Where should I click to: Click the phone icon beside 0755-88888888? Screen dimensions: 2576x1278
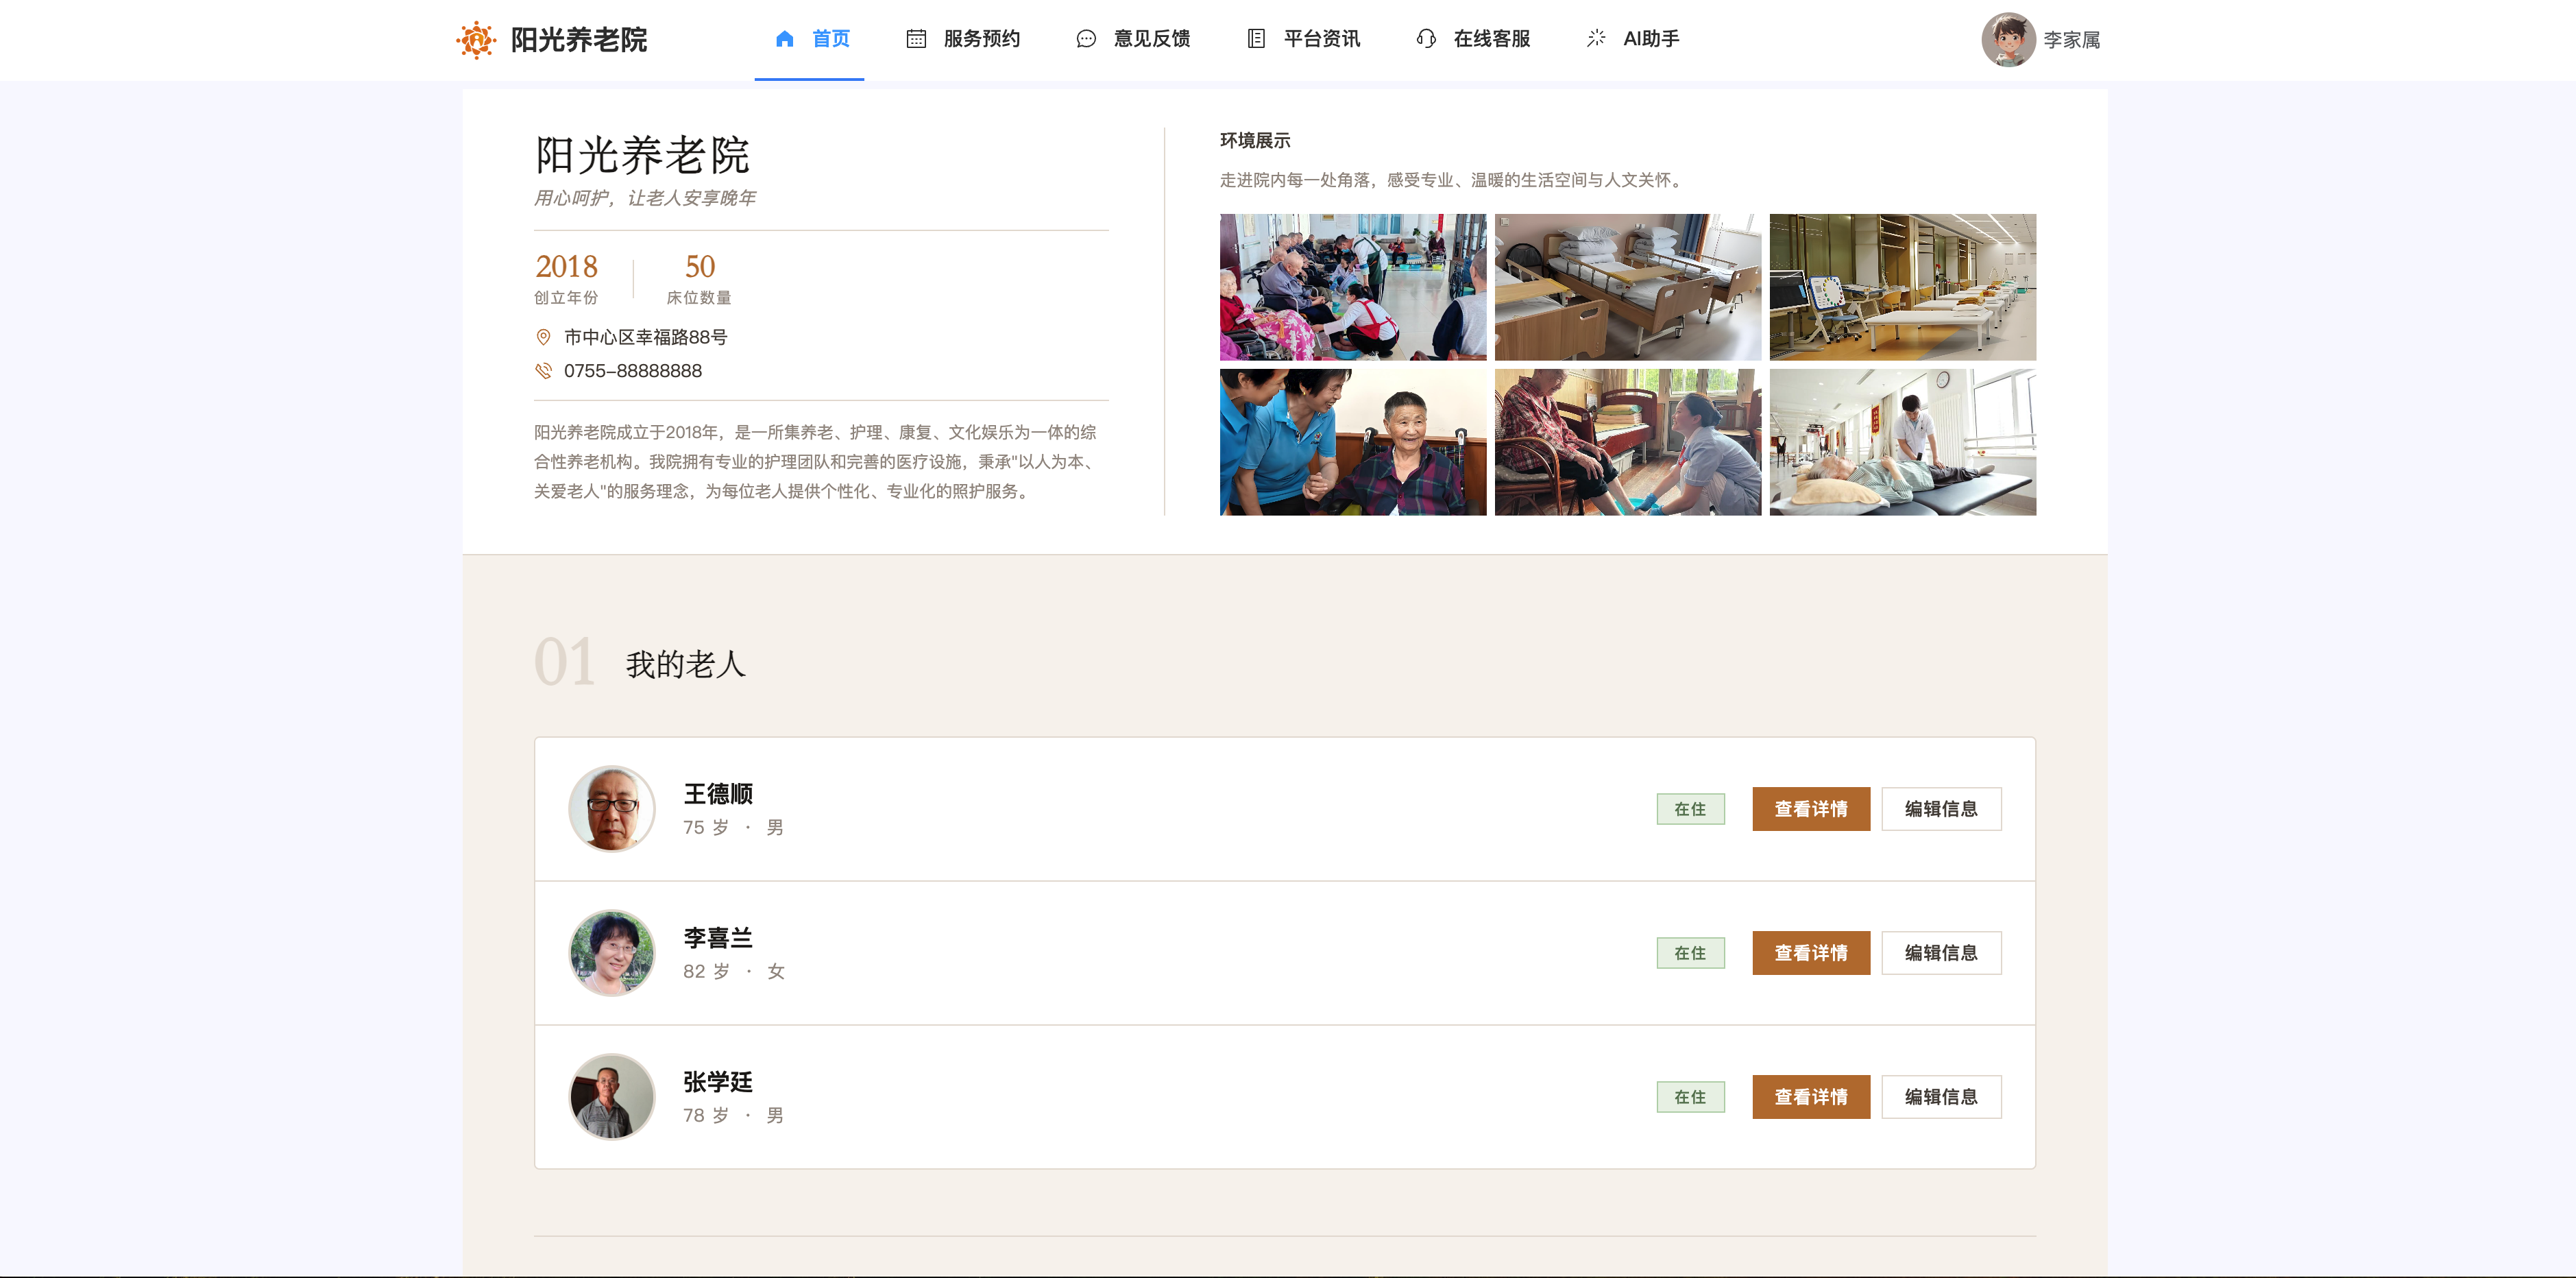(x=543, y=371)
